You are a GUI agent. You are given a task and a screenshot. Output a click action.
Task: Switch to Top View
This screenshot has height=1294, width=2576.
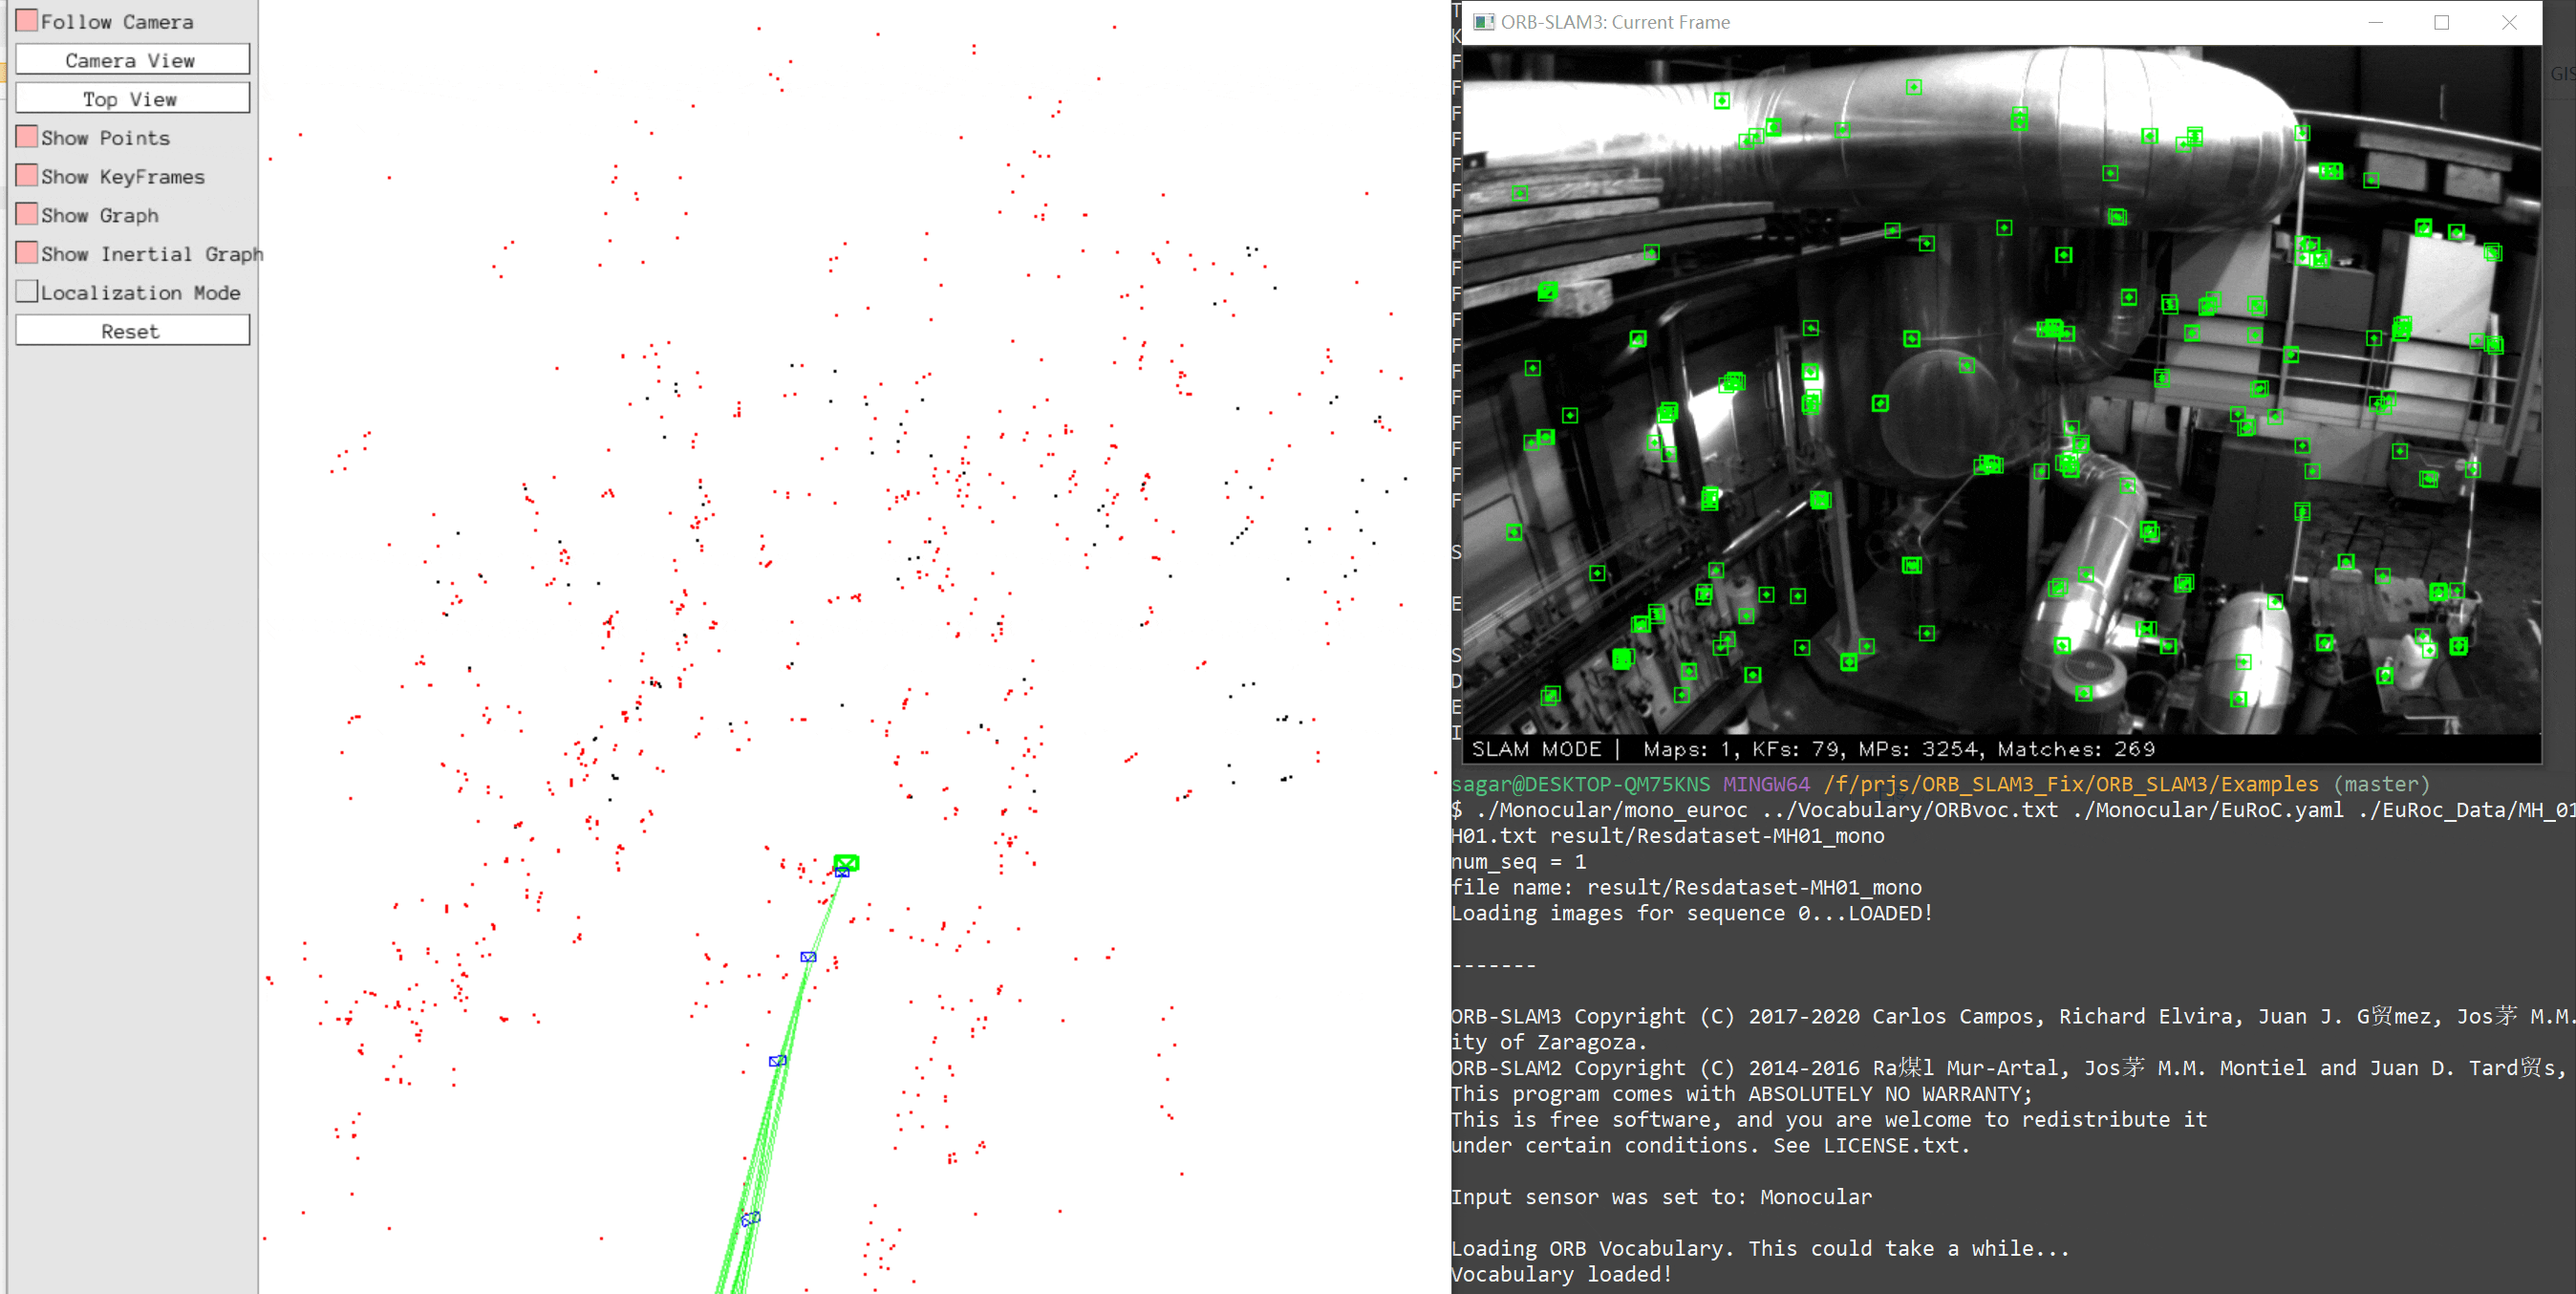click(132, 99)
